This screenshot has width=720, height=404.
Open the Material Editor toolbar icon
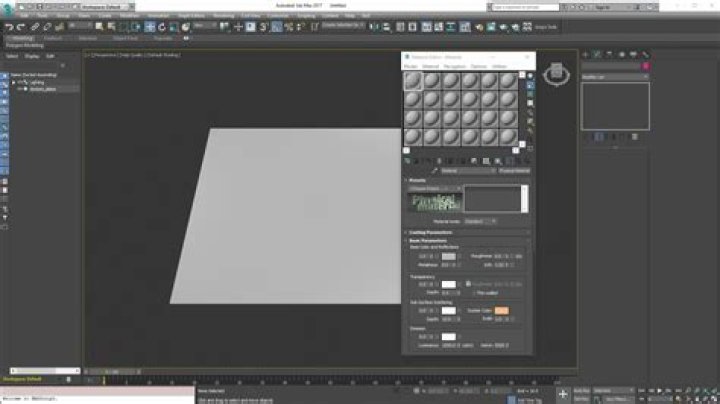(x=479, y=27)
